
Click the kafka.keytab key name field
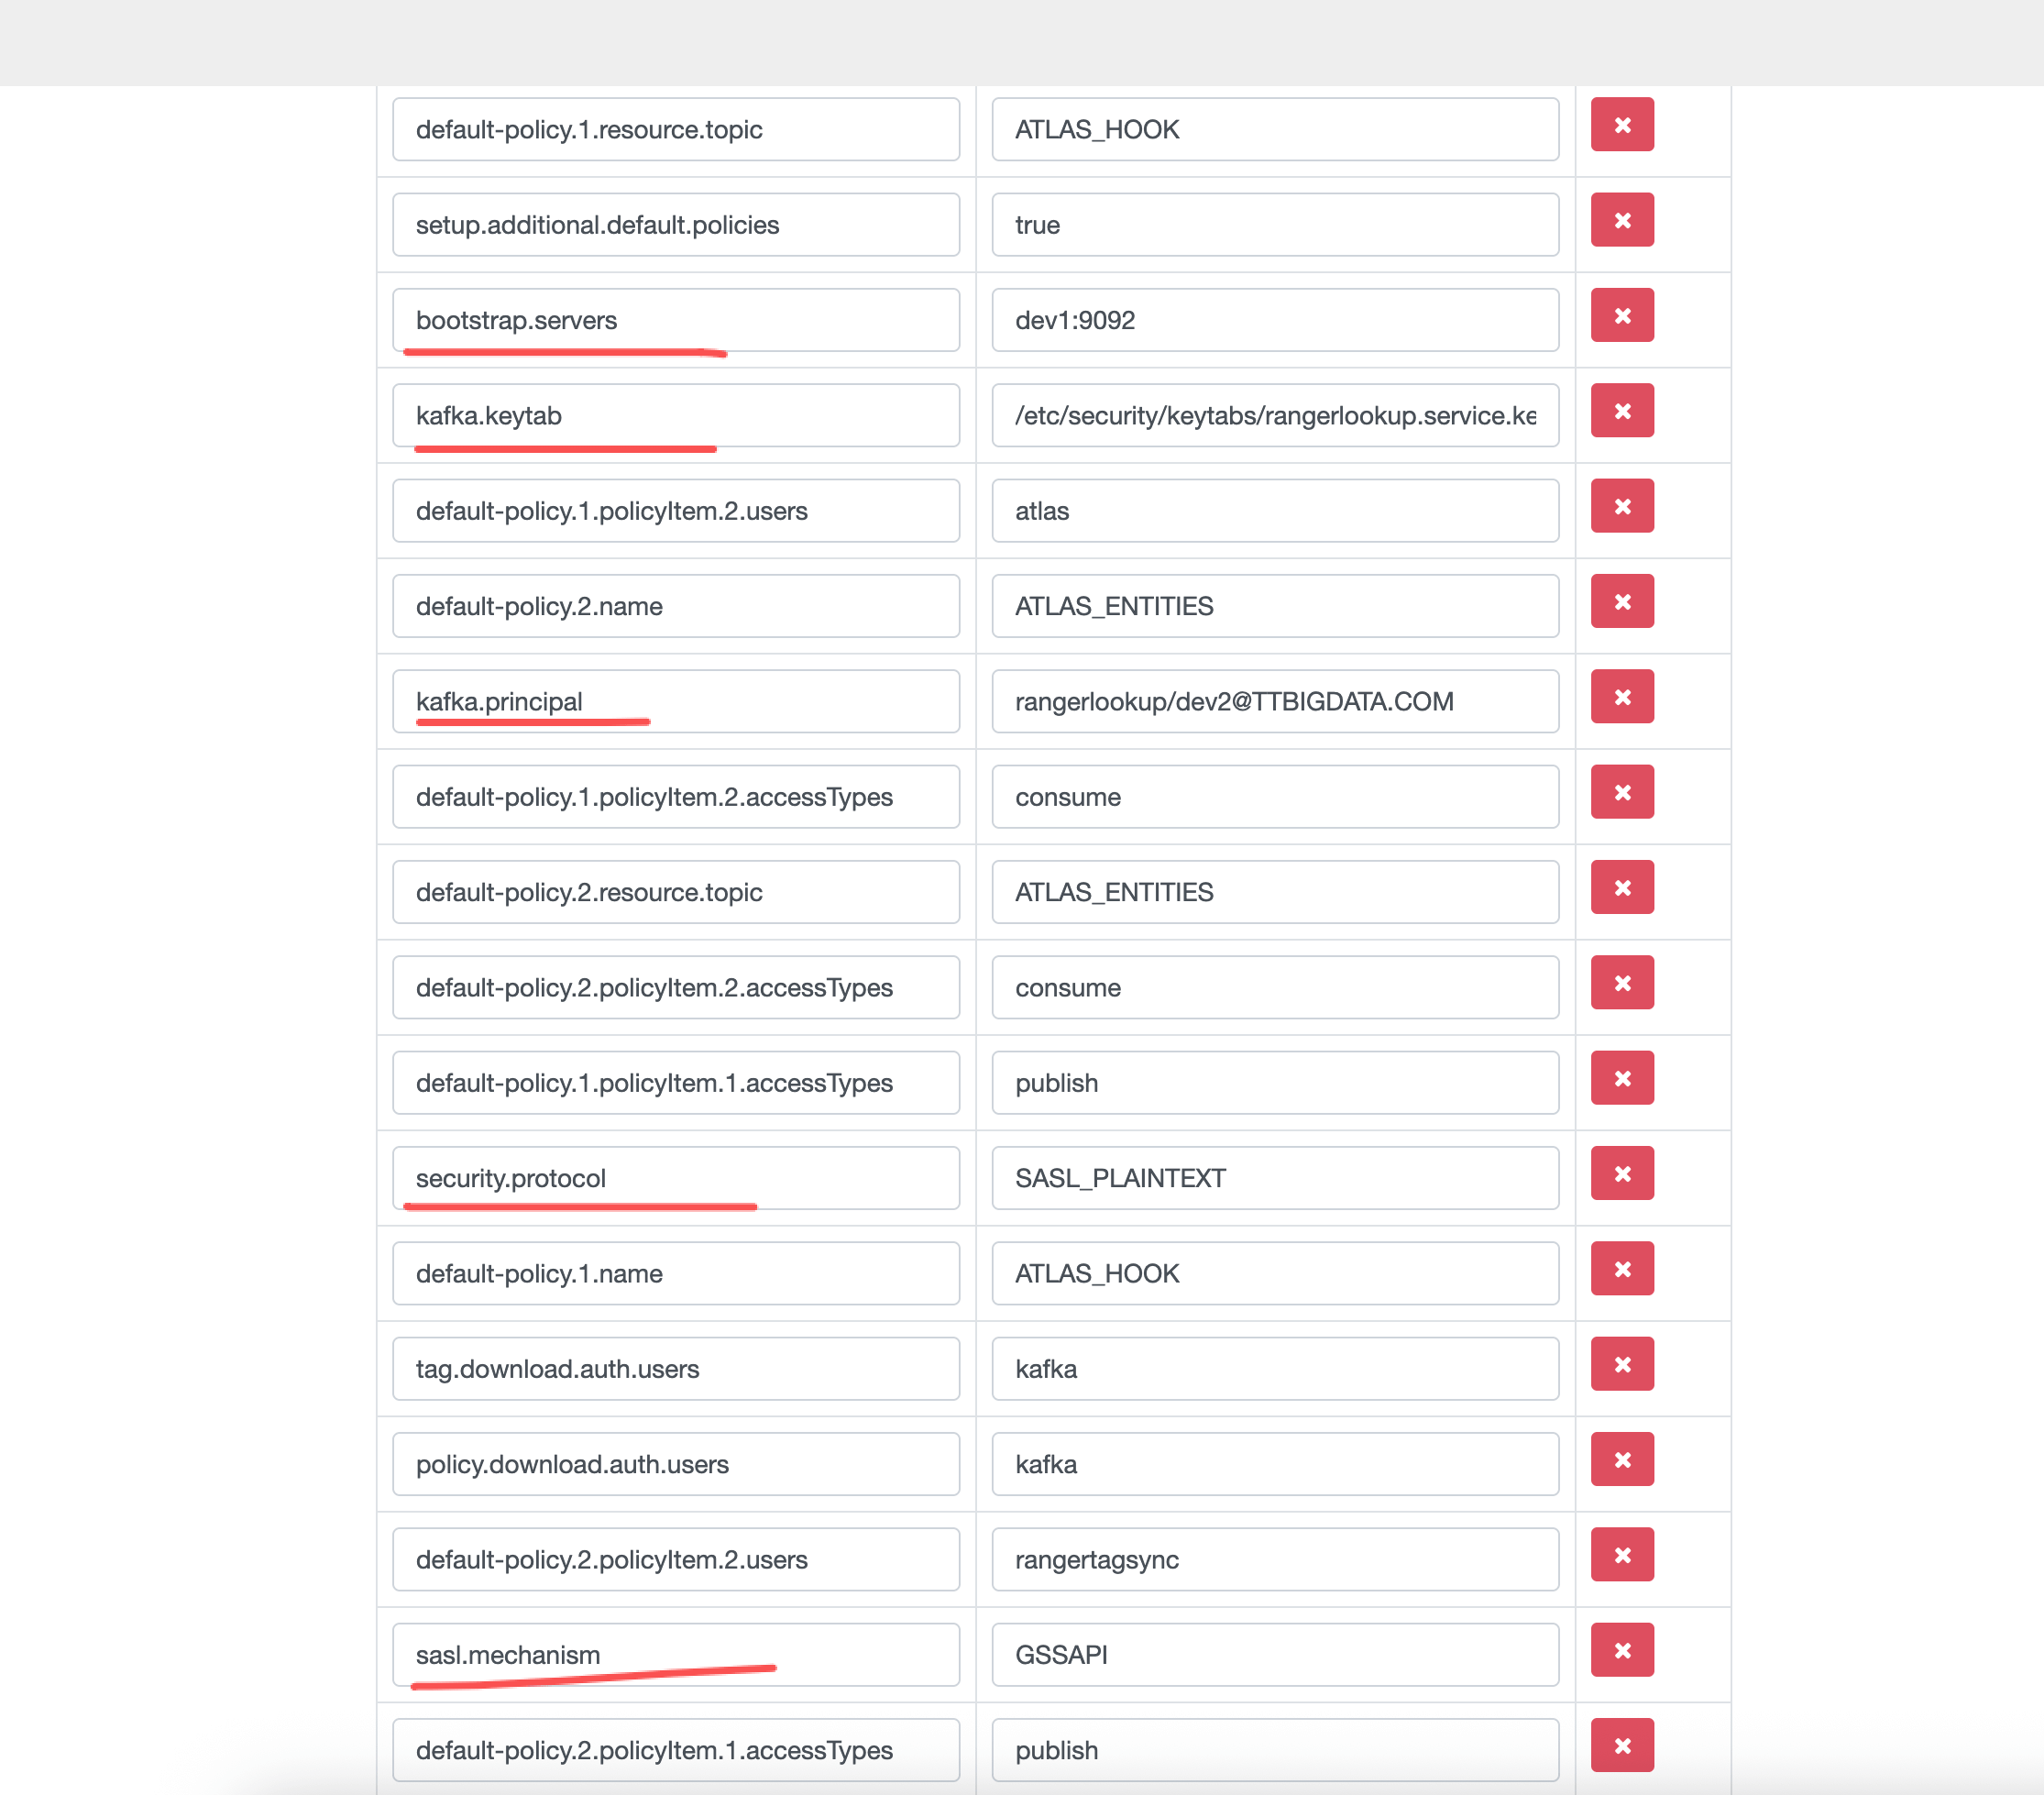click(675, 416)
